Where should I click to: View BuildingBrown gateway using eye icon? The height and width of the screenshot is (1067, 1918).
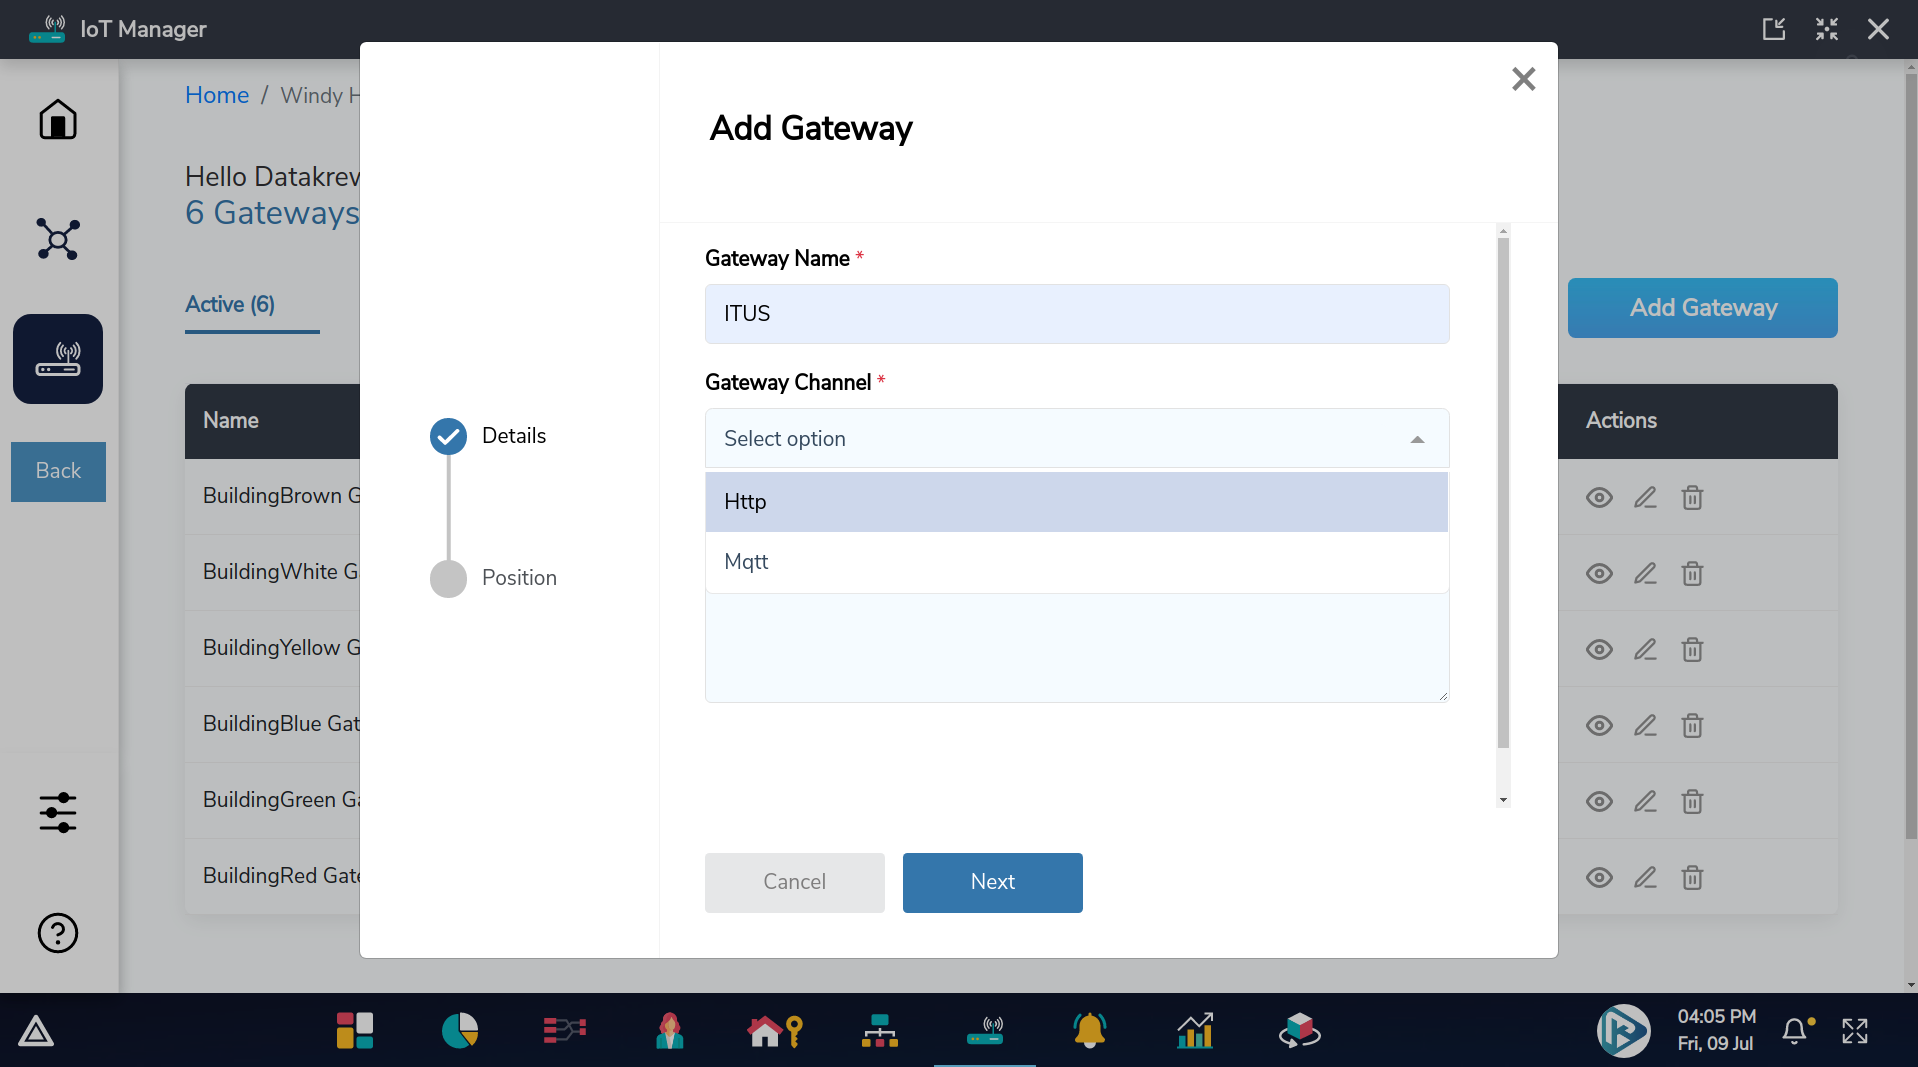pos(1599,497)
